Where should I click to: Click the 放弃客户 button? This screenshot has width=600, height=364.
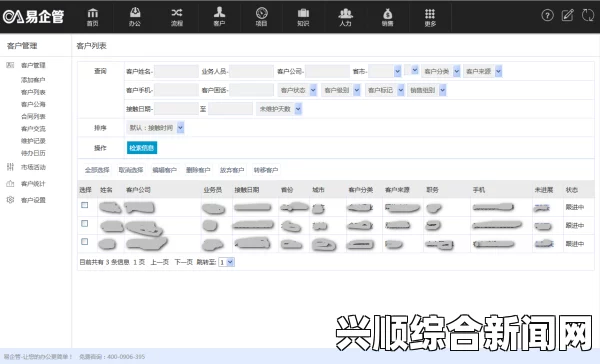232,170
